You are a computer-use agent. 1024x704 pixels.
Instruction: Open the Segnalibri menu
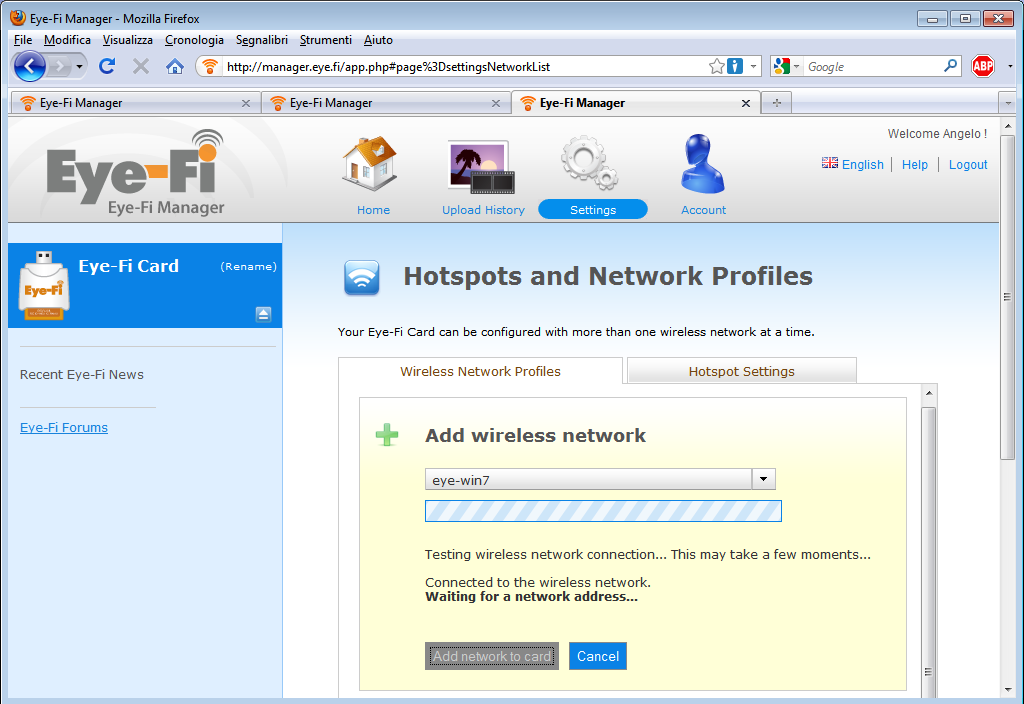(262, 40)
